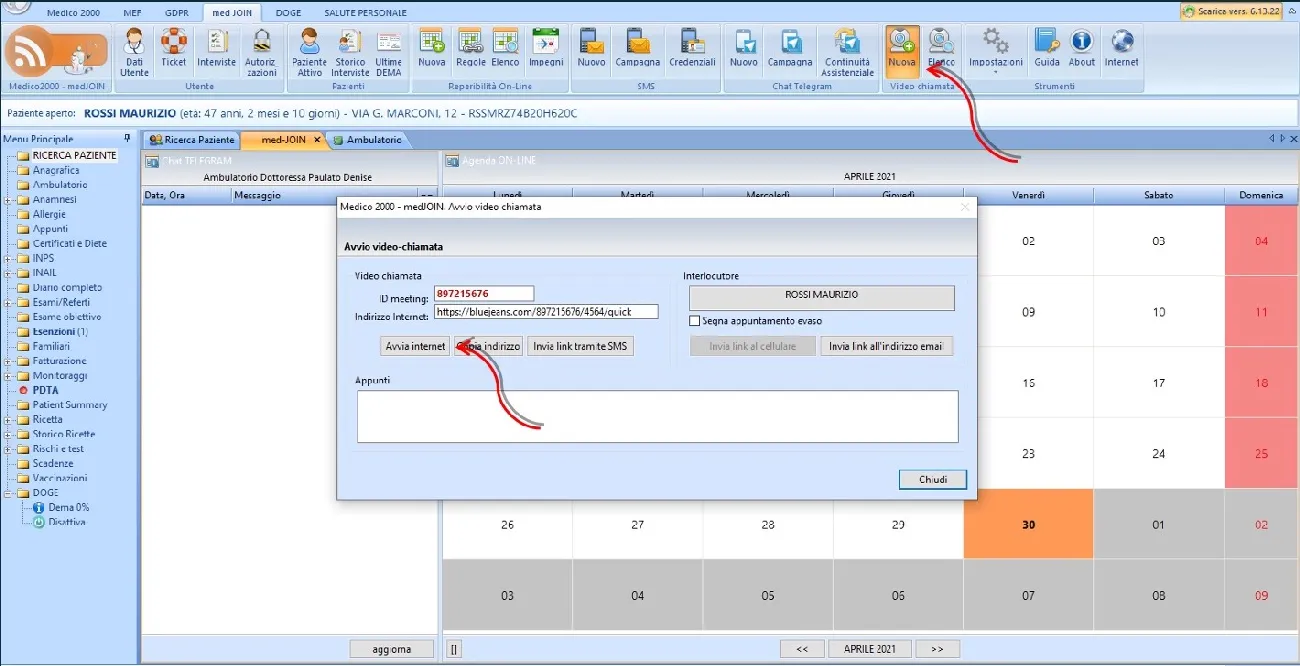Screen dimensions: 1300x666
Task: Click the Avvia internet button
Action: point(415,346)
